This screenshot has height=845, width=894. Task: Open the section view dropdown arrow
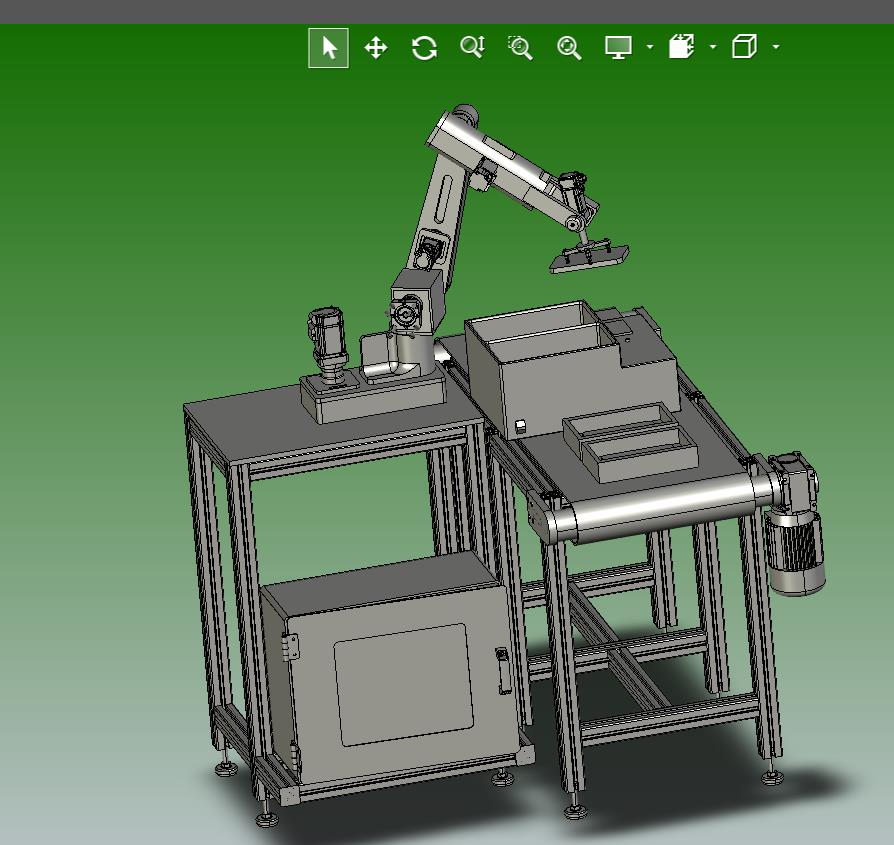click(713, 47)
